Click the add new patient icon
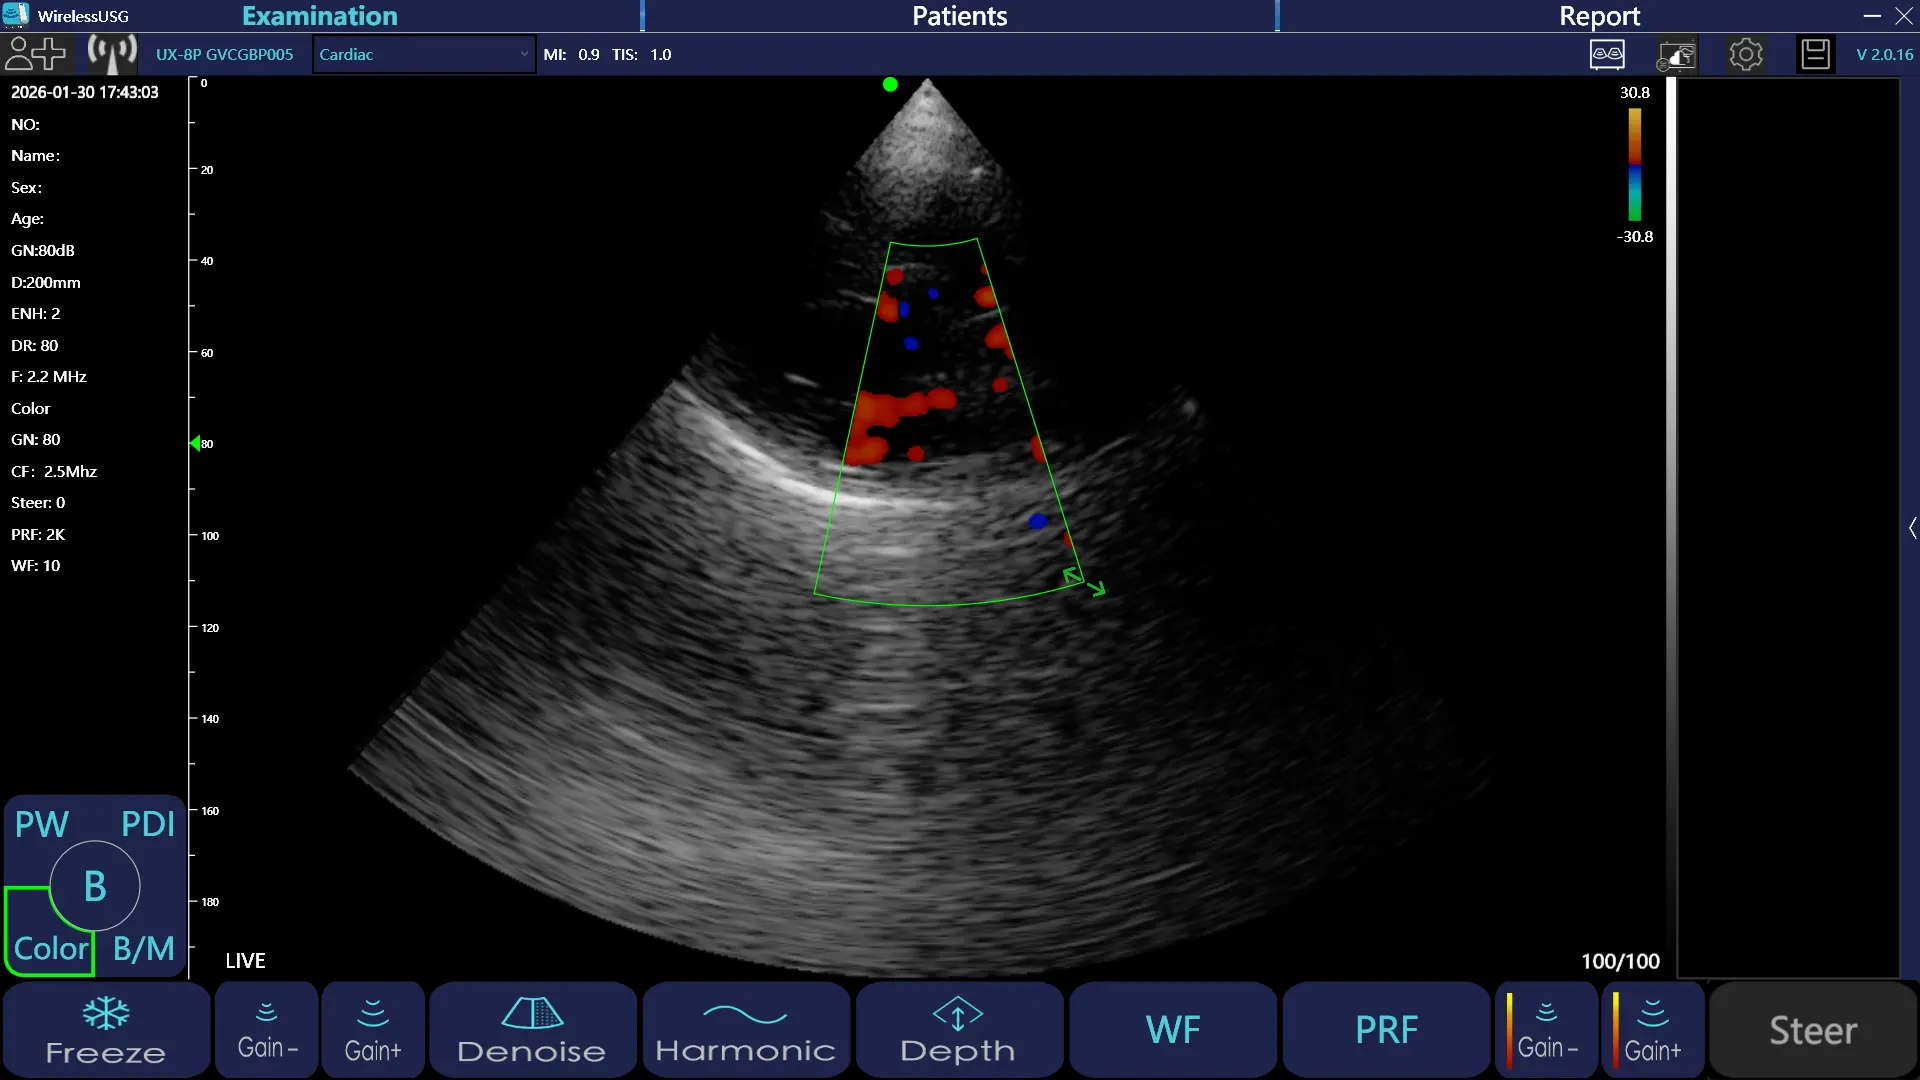 click(35, 54)
